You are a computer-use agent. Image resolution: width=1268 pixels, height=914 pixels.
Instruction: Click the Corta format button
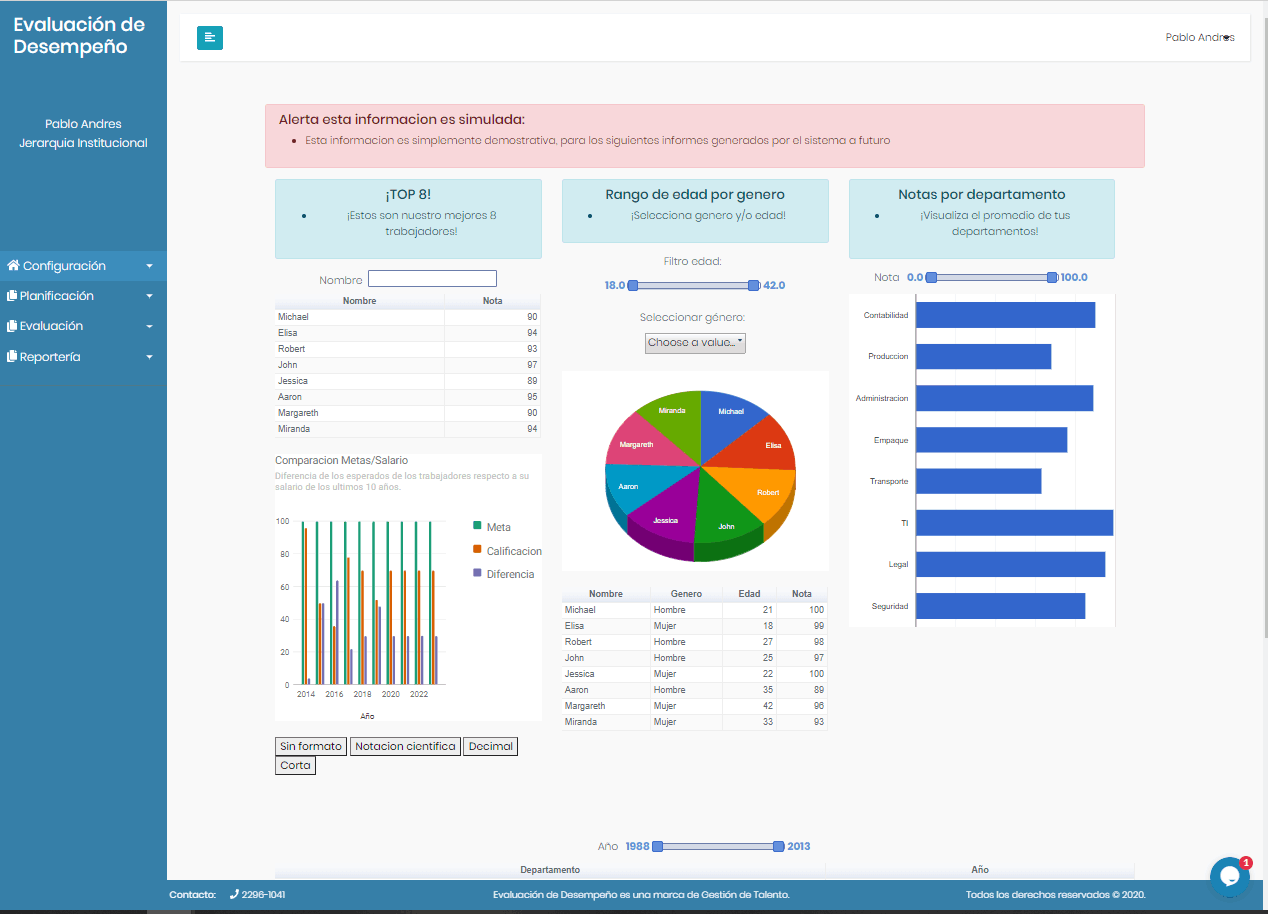tap(295, 766)
